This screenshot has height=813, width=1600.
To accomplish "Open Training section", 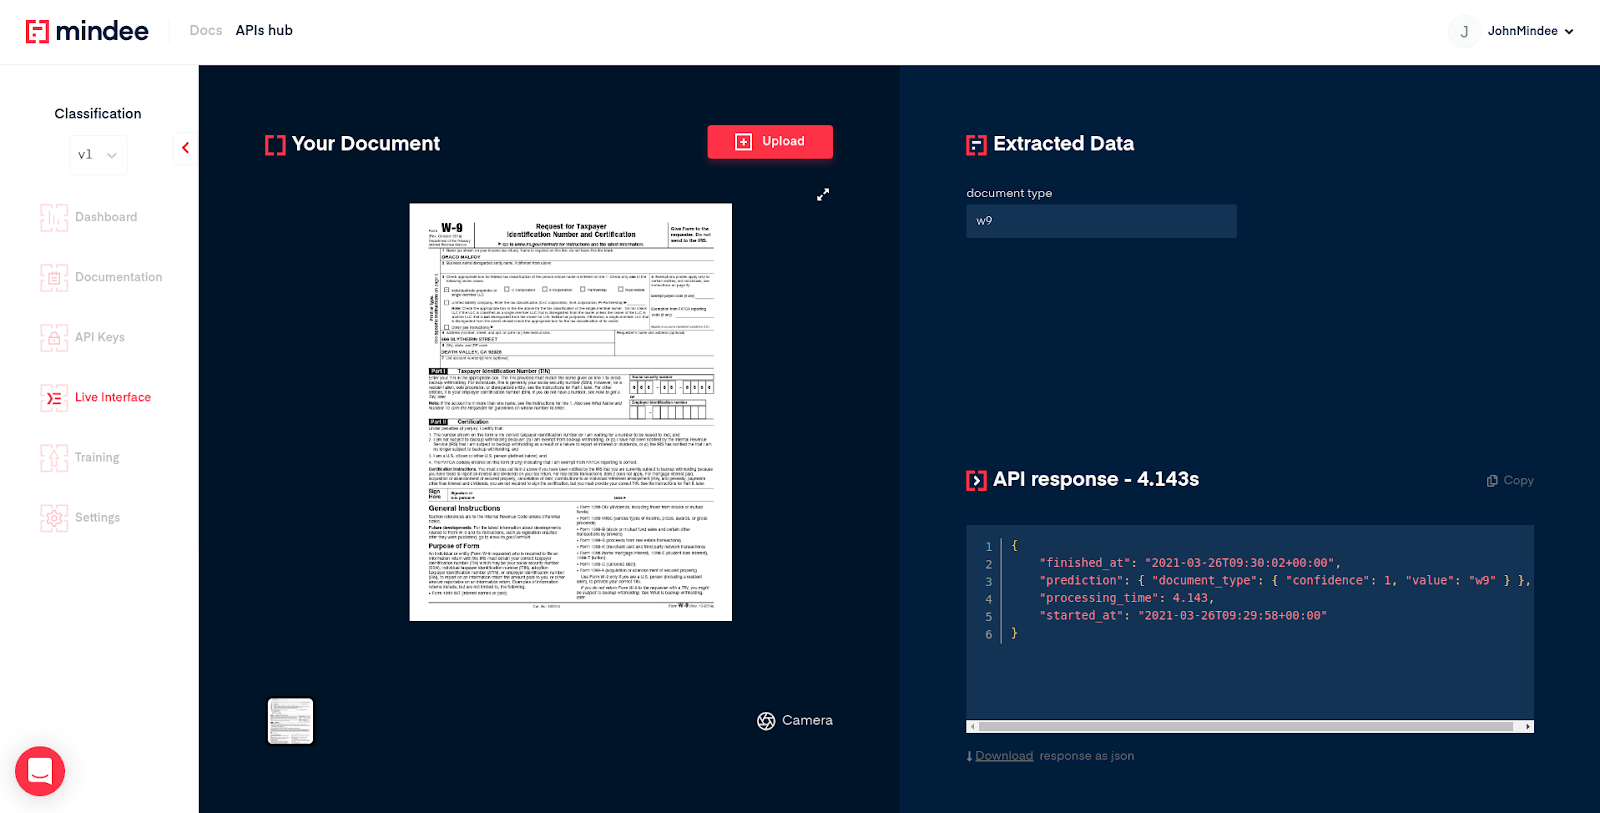I will (97, 457).
